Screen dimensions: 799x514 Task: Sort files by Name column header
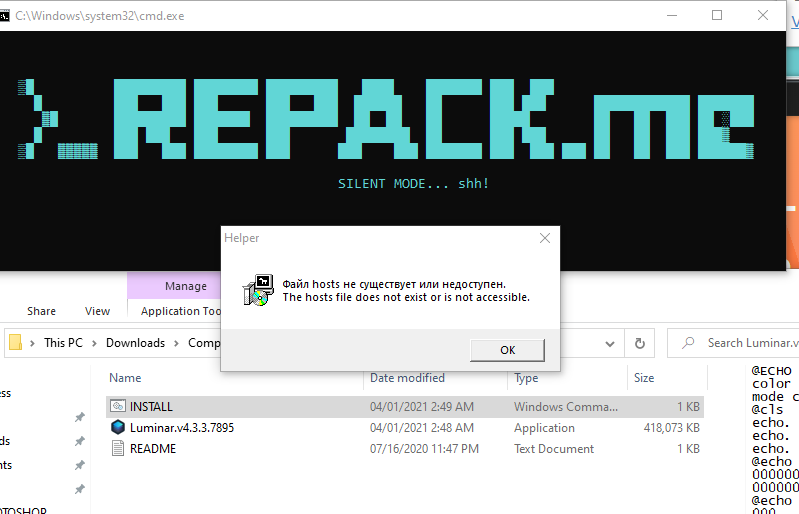pyautogui.click(x=125, y=377)
